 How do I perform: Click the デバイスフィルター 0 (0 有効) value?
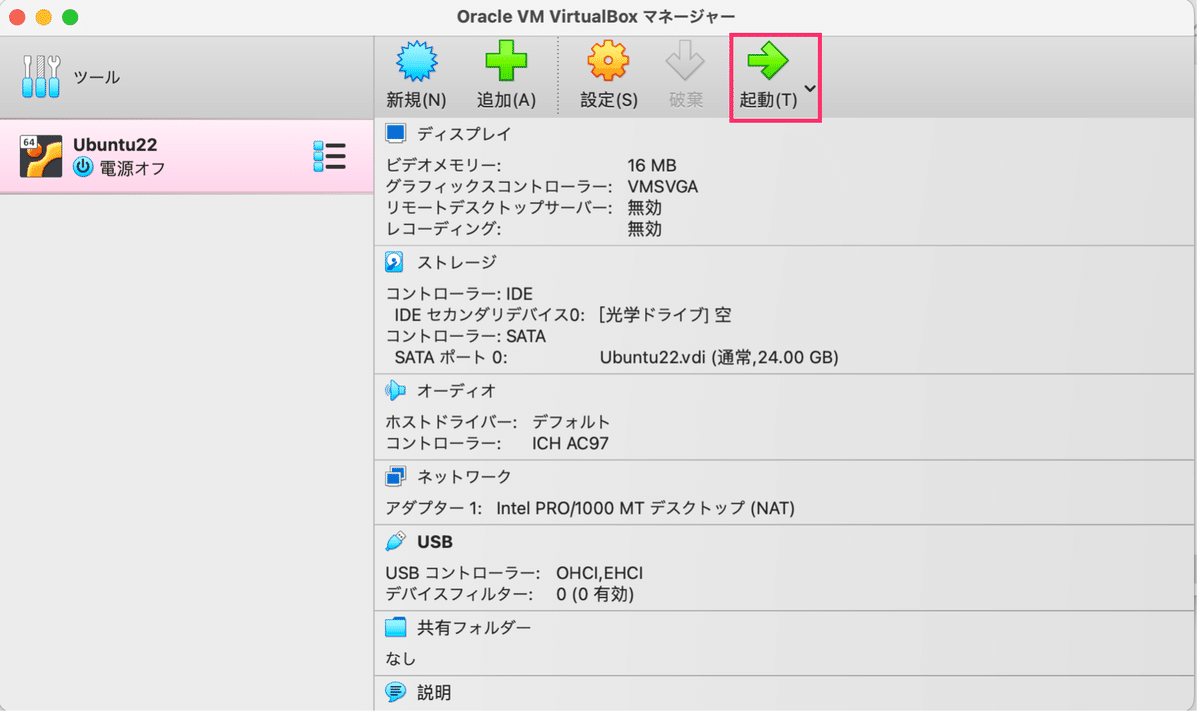coord(596,594)
